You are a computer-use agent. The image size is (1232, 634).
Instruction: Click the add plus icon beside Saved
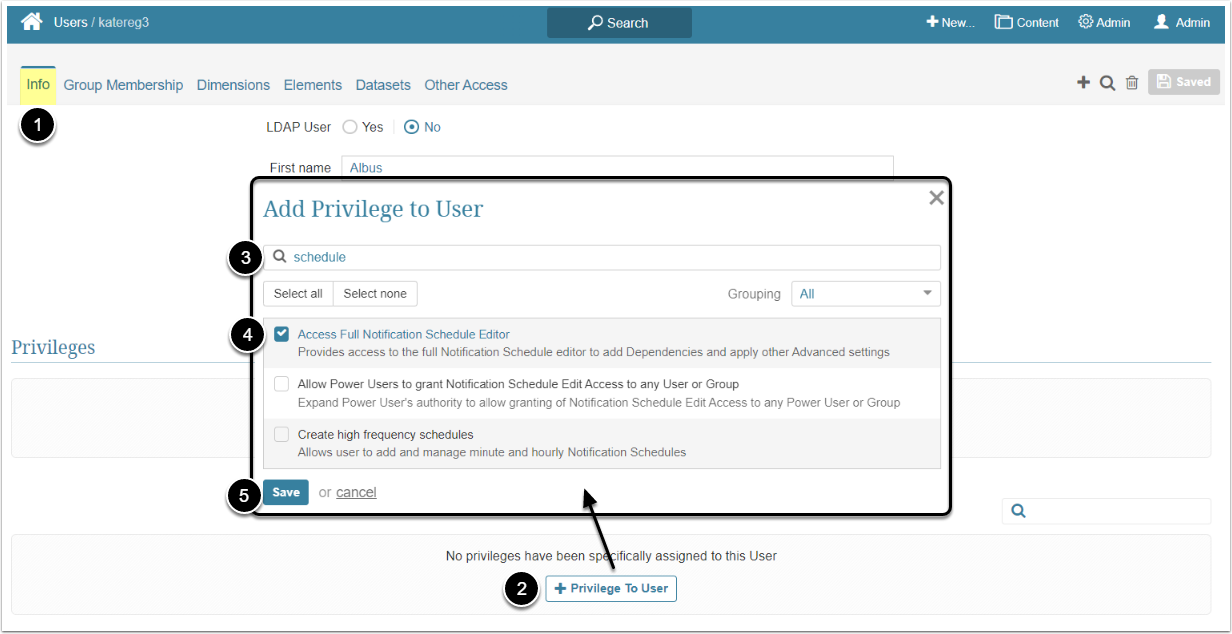(1083, 83)
